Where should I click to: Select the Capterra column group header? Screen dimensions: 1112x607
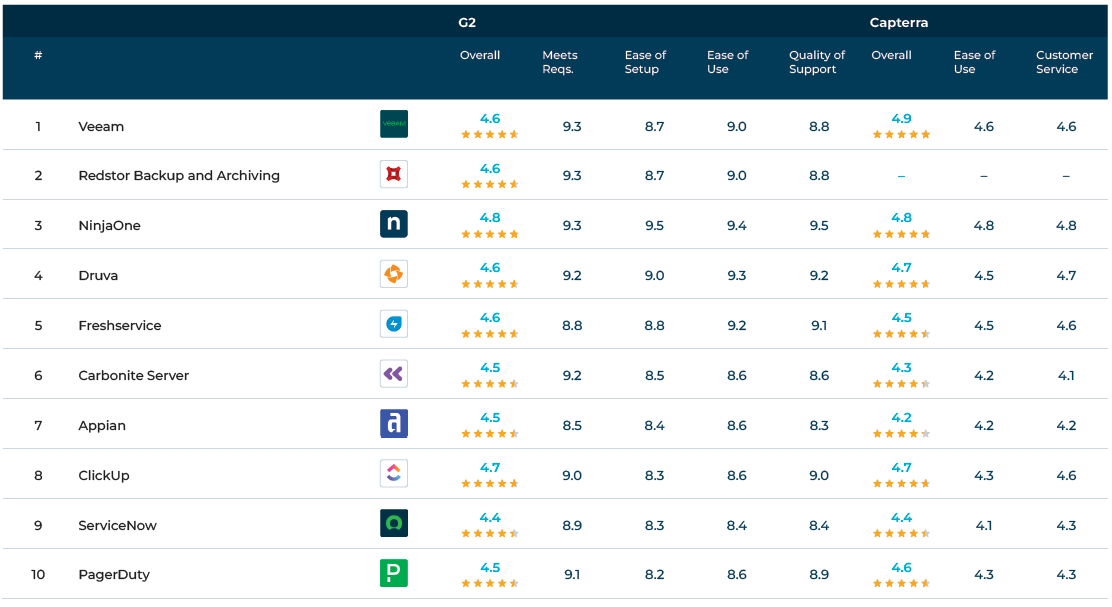point(899,23)
